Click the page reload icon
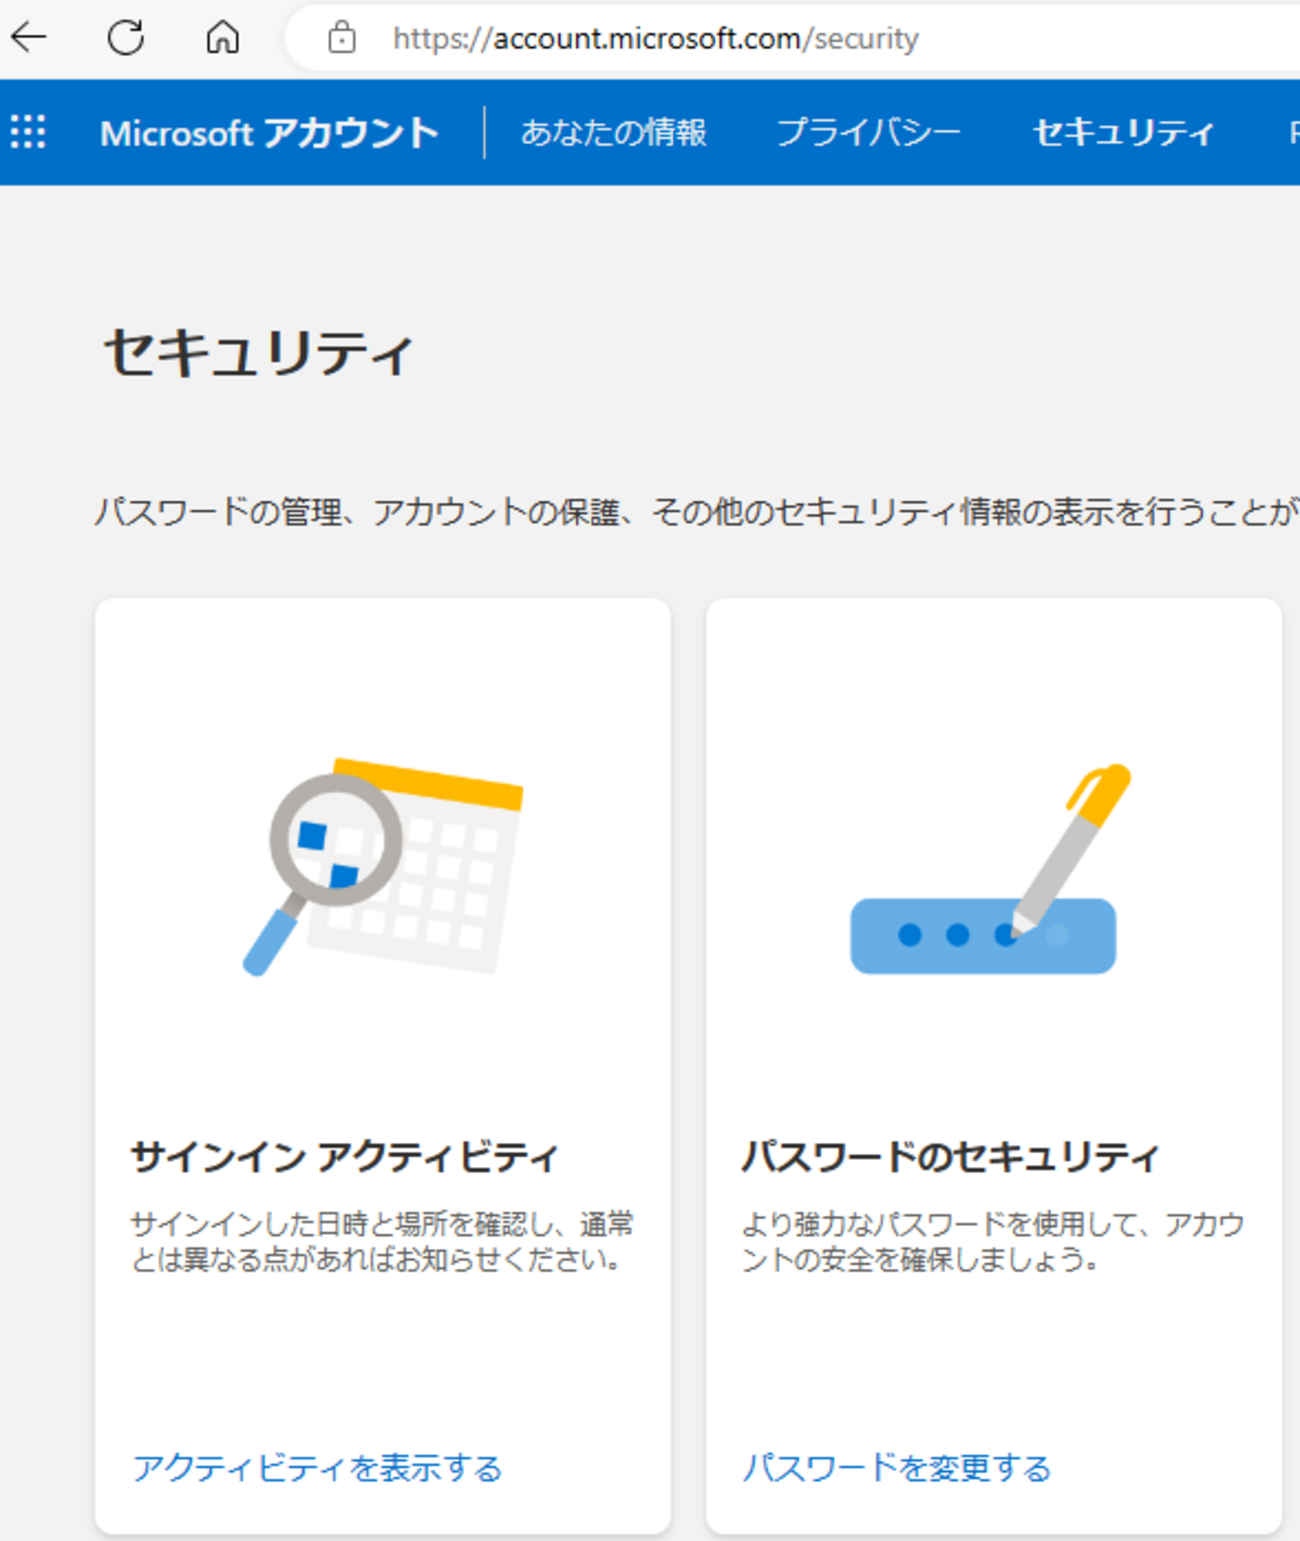Screen dimensions: 1300x1541 (124, 38)
